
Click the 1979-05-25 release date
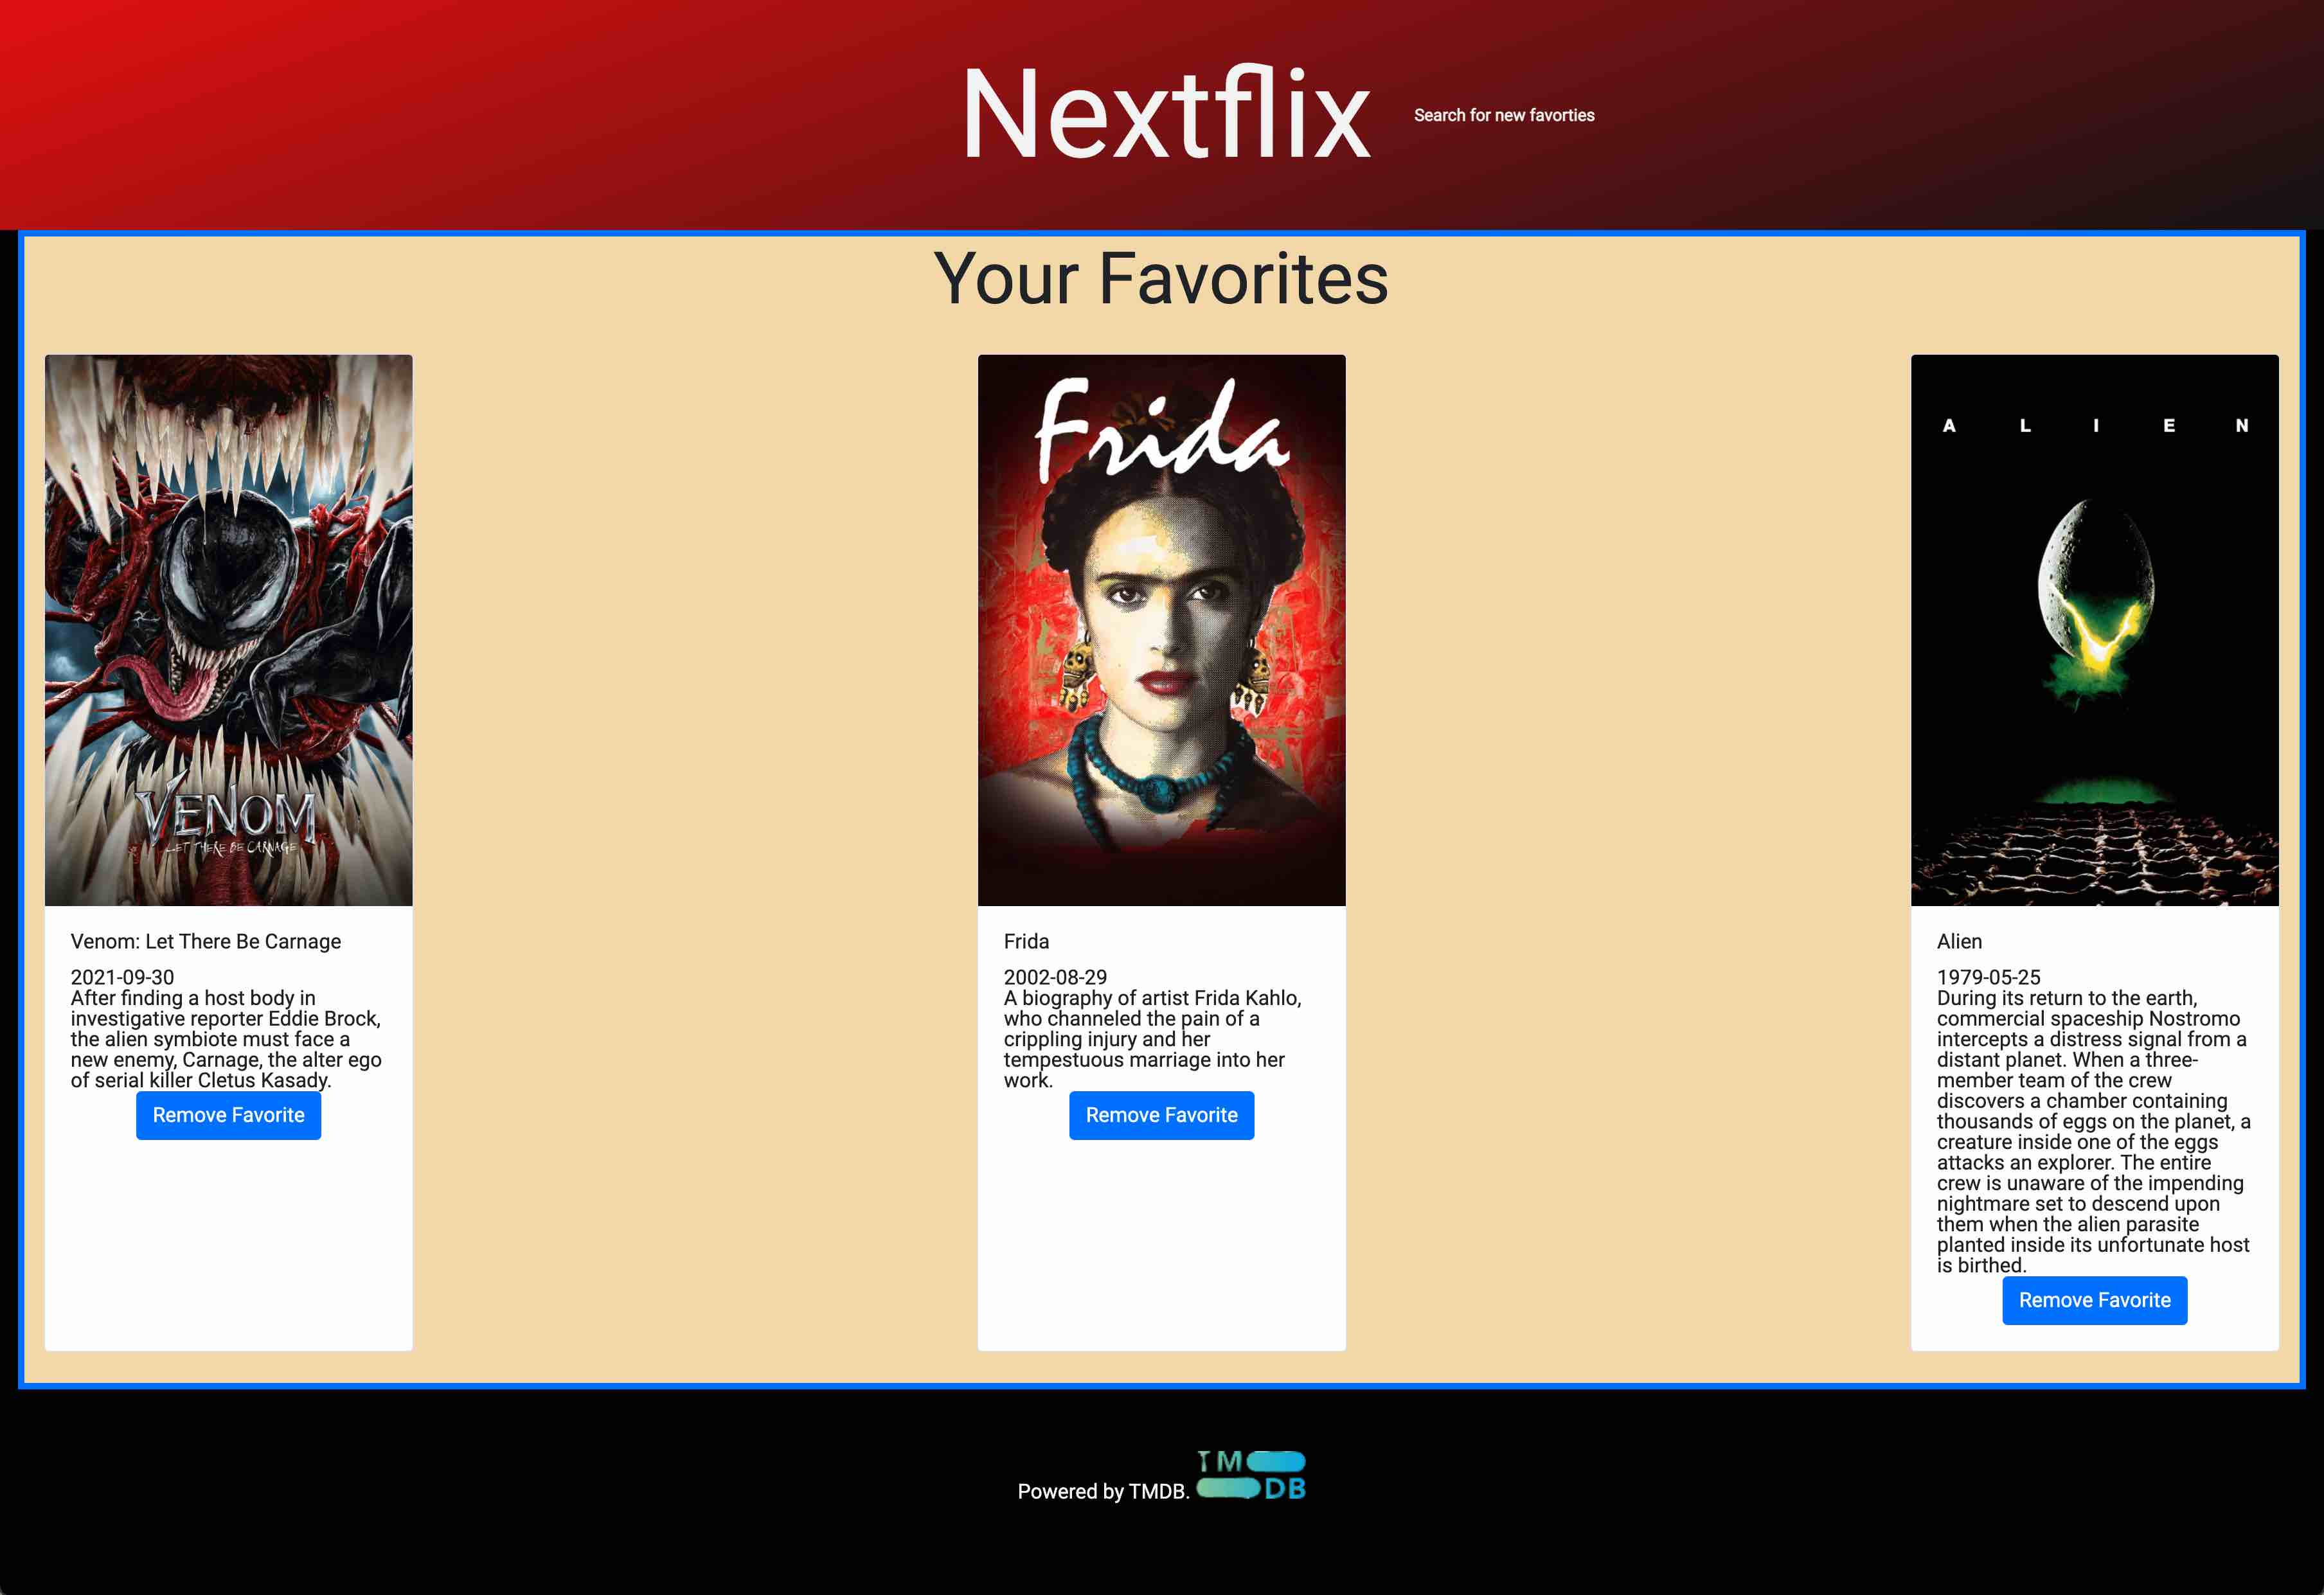point(1988,977)
